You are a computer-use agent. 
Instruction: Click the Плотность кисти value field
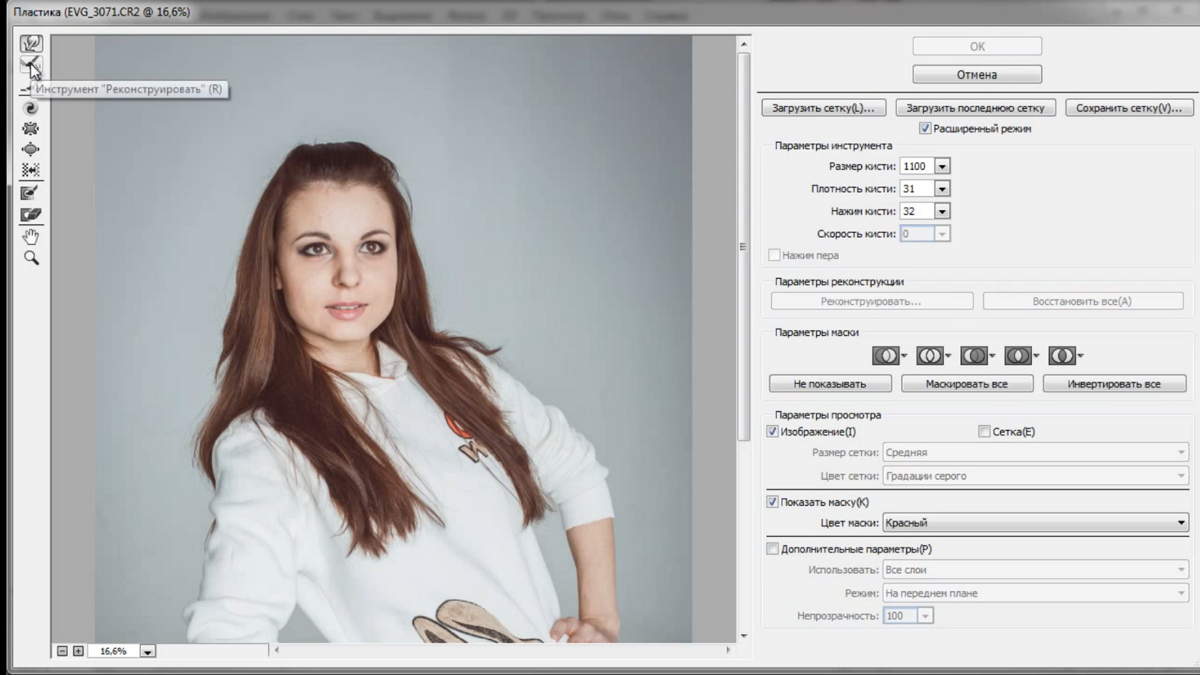point(915,188)
